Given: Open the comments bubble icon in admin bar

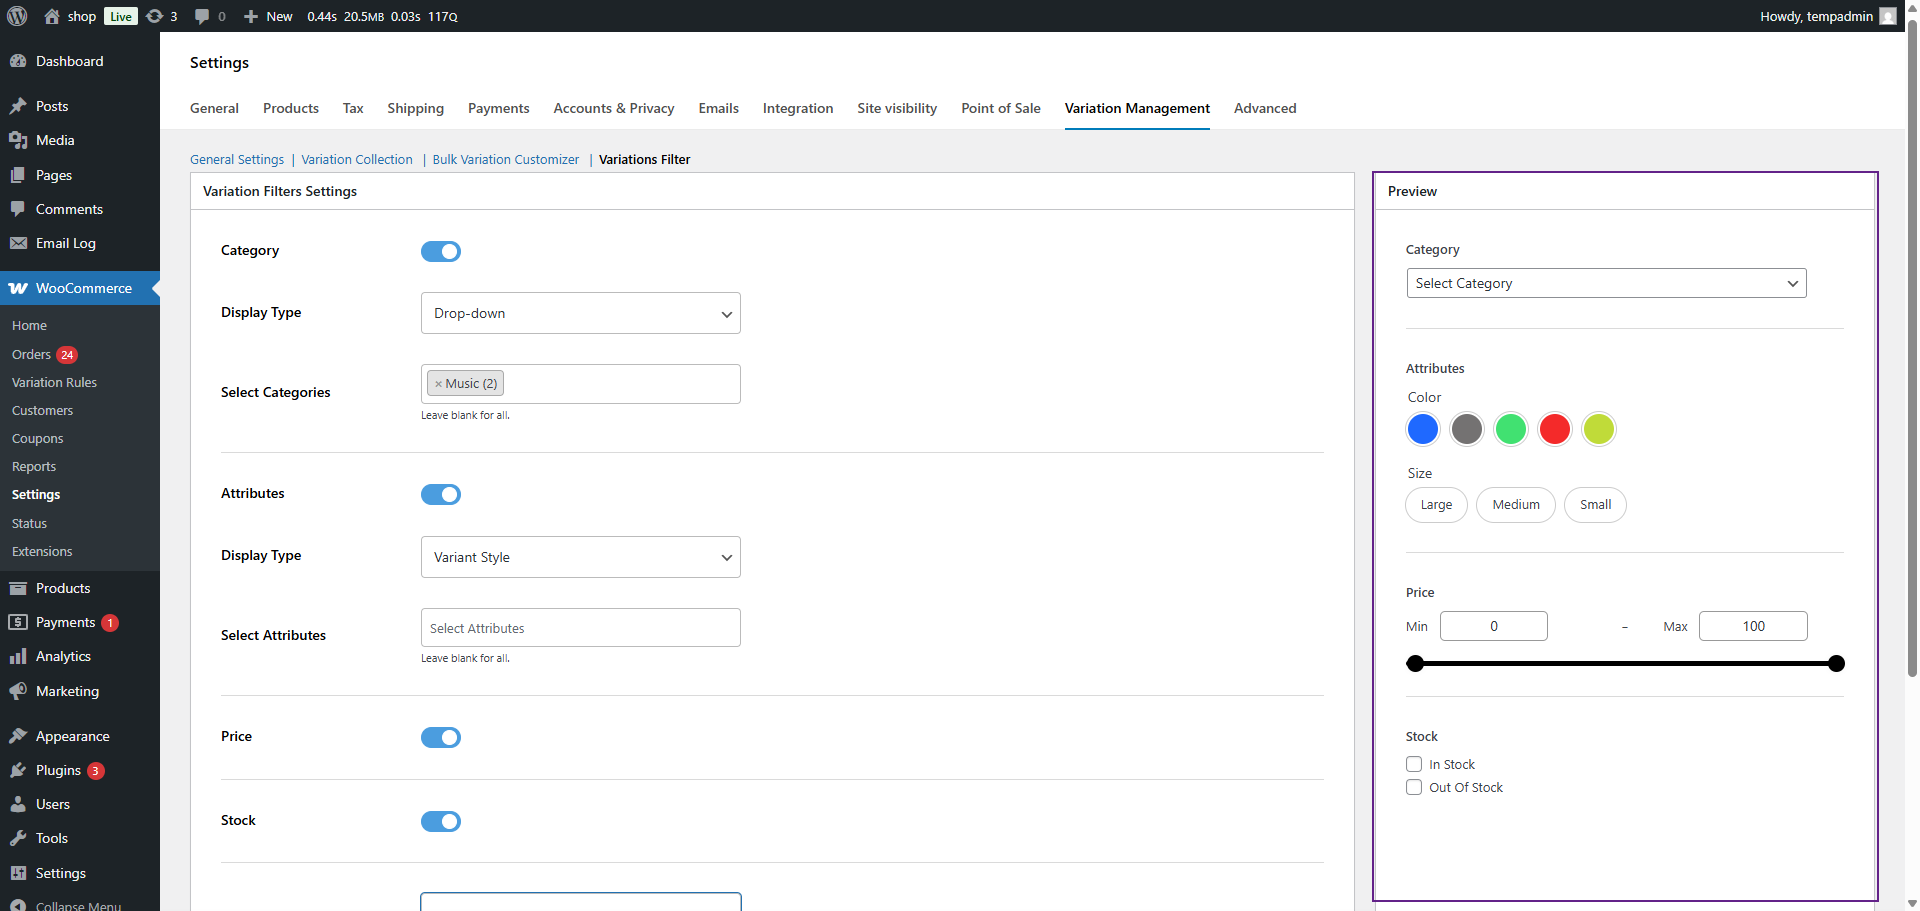Looking at the screenshot, I should point(202,16).
